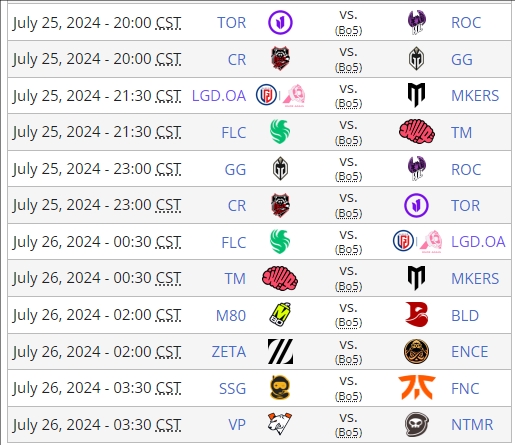The width and height of the screenshot is (515, 445).
Task: Click the ZETA black Z logo
Action: click(280, 351)
